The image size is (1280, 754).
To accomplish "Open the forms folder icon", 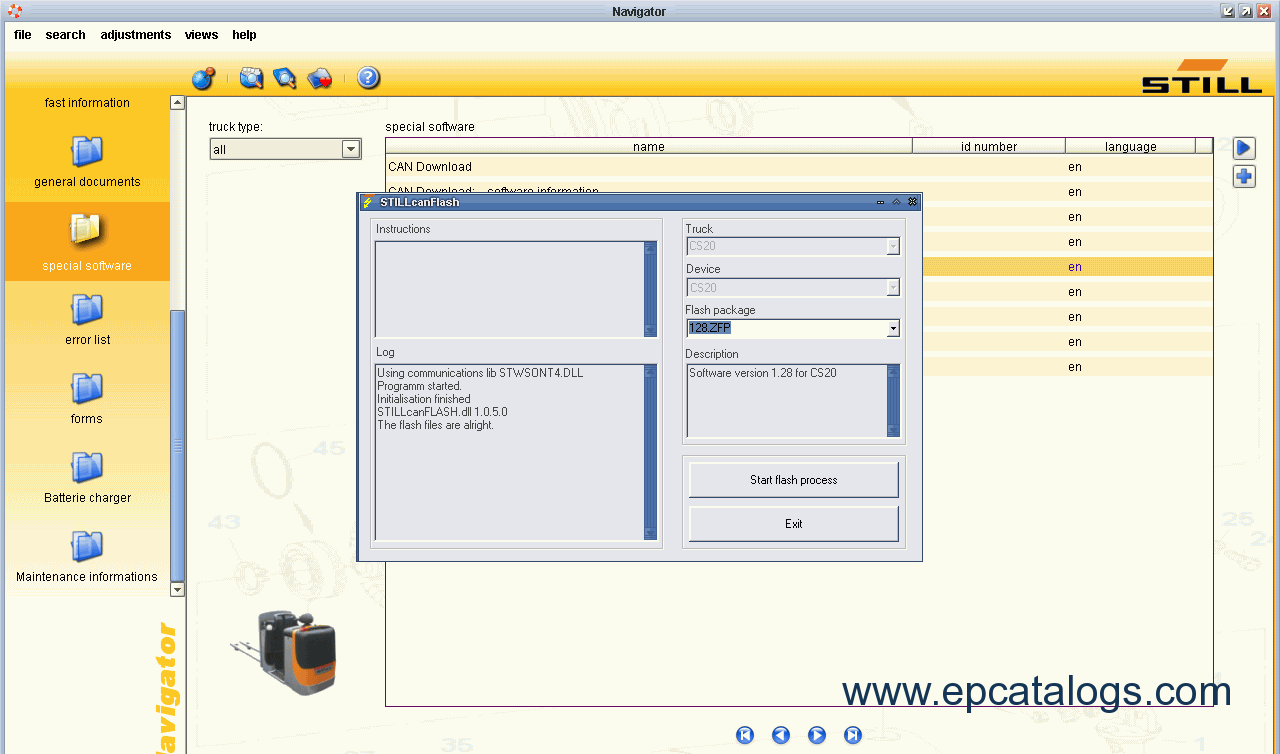I will (x=87, y=388).
